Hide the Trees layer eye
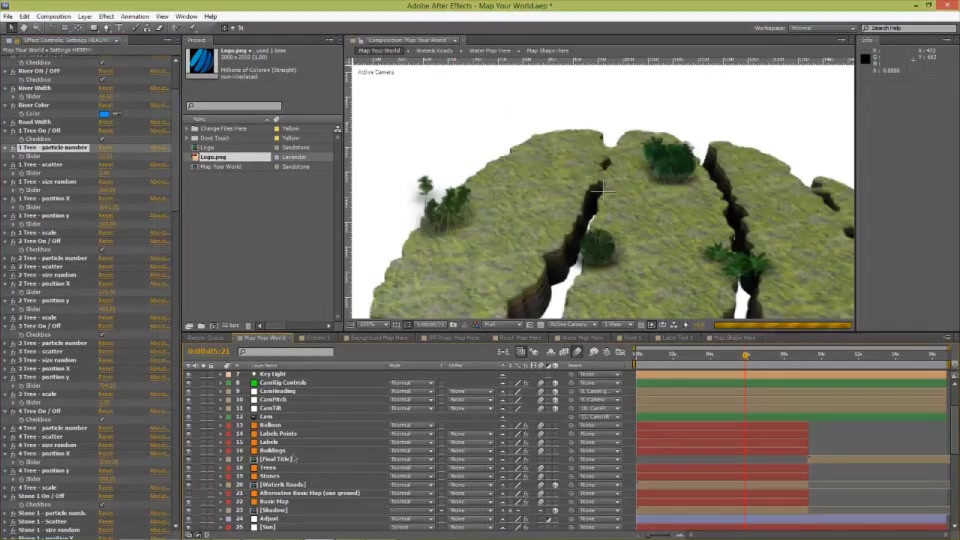960x540 pixels. 189,468
